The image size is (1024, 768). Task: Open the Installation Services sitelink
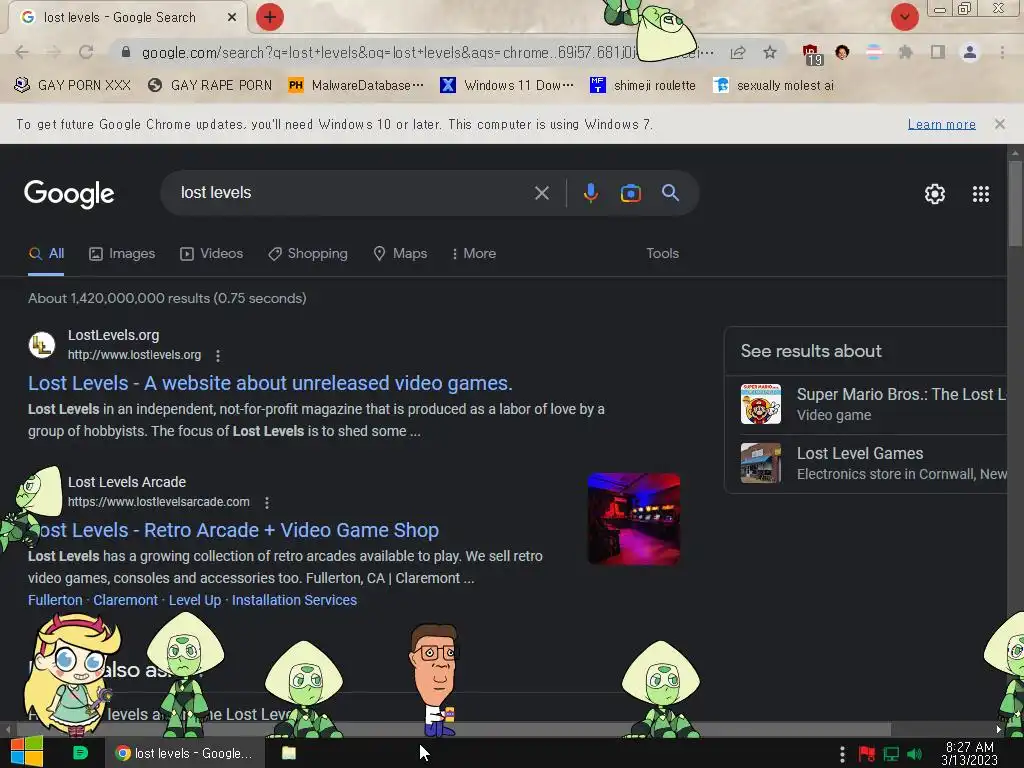click(294, 600)
